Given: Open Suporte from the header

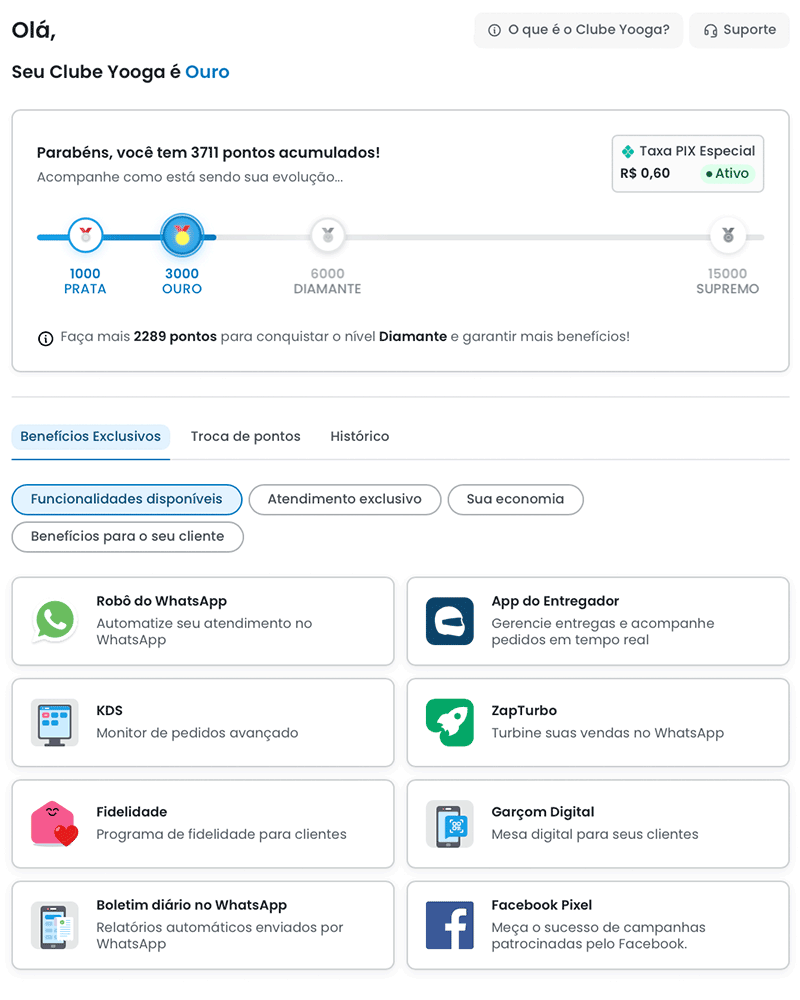Looking at the screenshot, I should [740, 30].
